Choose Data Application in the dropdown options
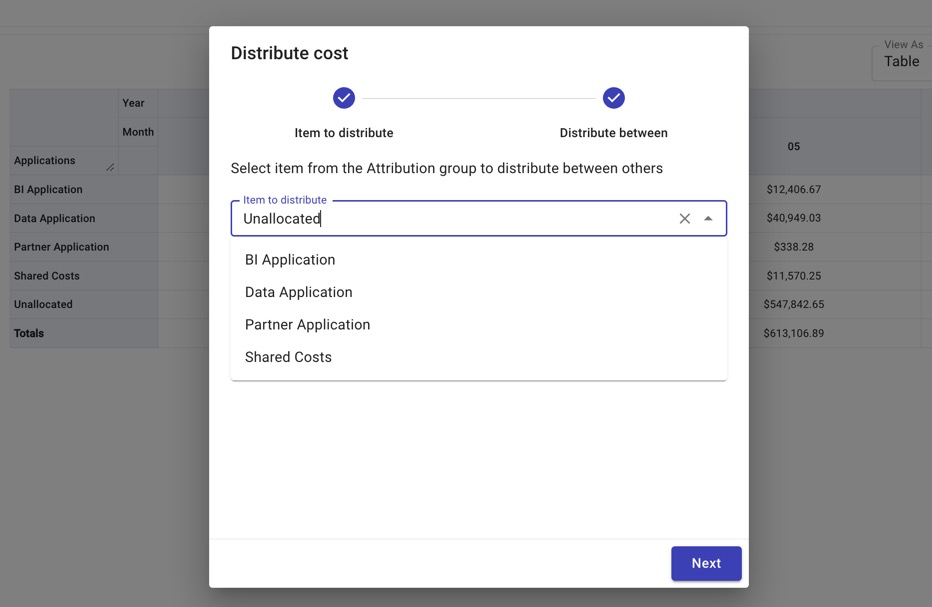The width and height of the screenshot is (932, 607). click(298, 292)
